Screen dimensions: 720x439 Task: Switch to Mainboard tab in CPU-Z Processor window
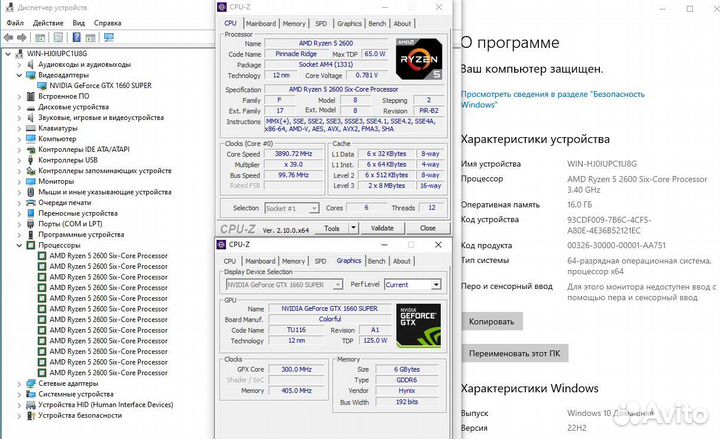coord(261,23)
